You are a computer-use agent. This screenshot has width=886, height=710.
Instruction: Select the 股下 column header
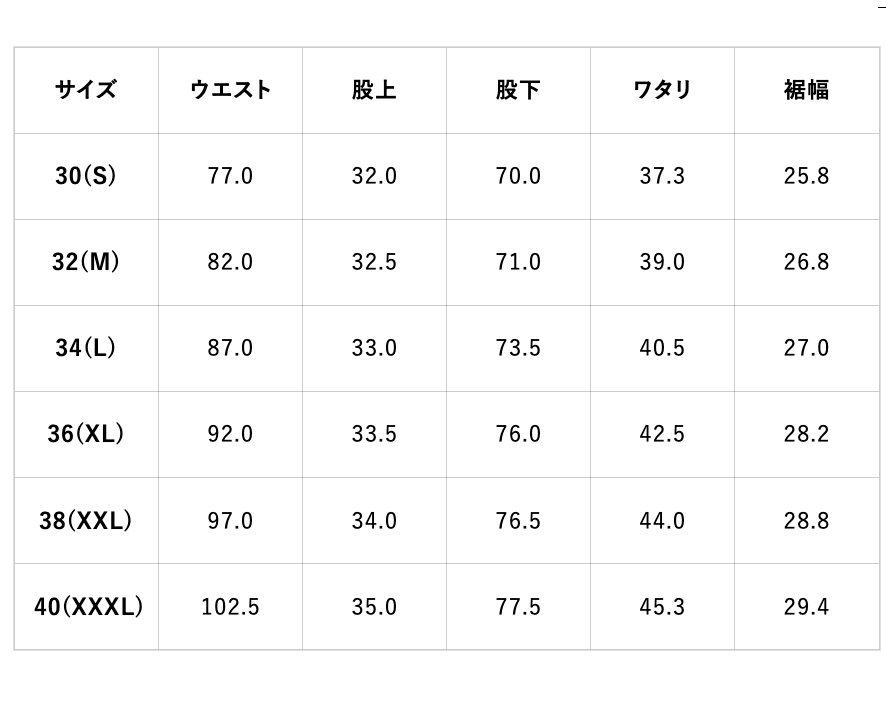518,90
